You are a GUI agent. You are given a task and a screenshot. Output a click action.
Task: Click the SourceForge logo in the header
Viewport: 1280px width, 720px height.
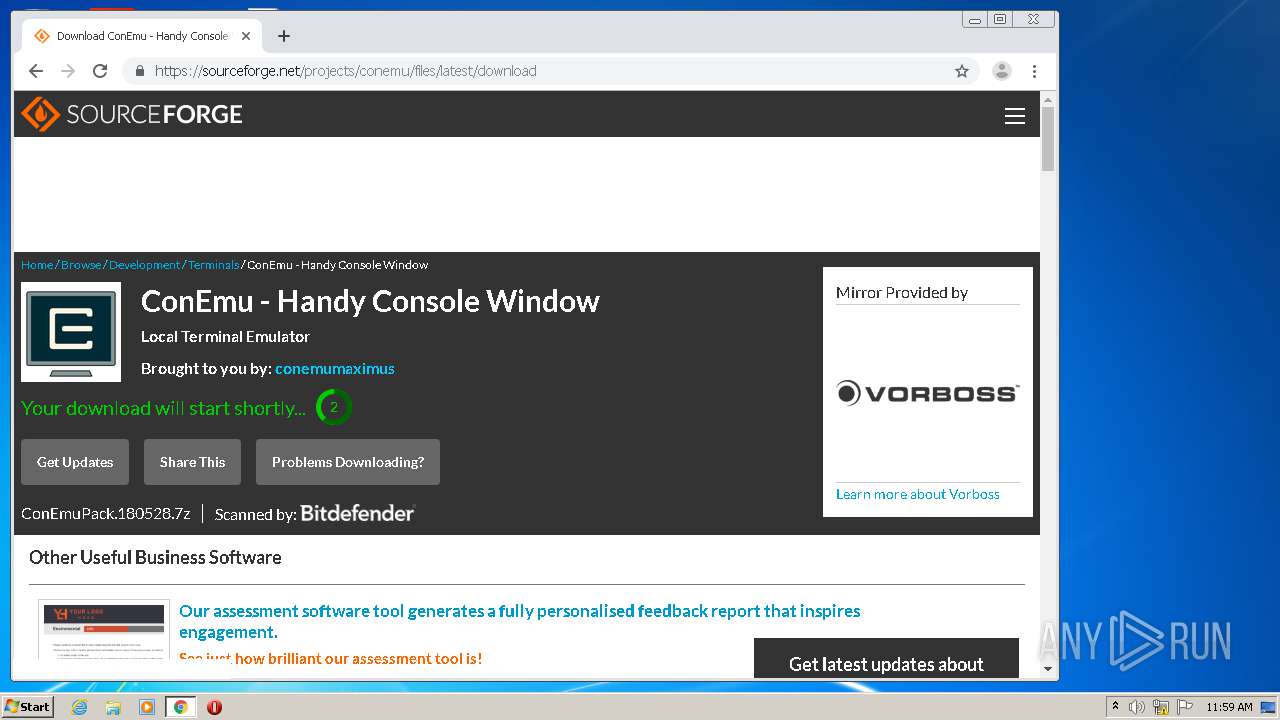coord(132,114)
